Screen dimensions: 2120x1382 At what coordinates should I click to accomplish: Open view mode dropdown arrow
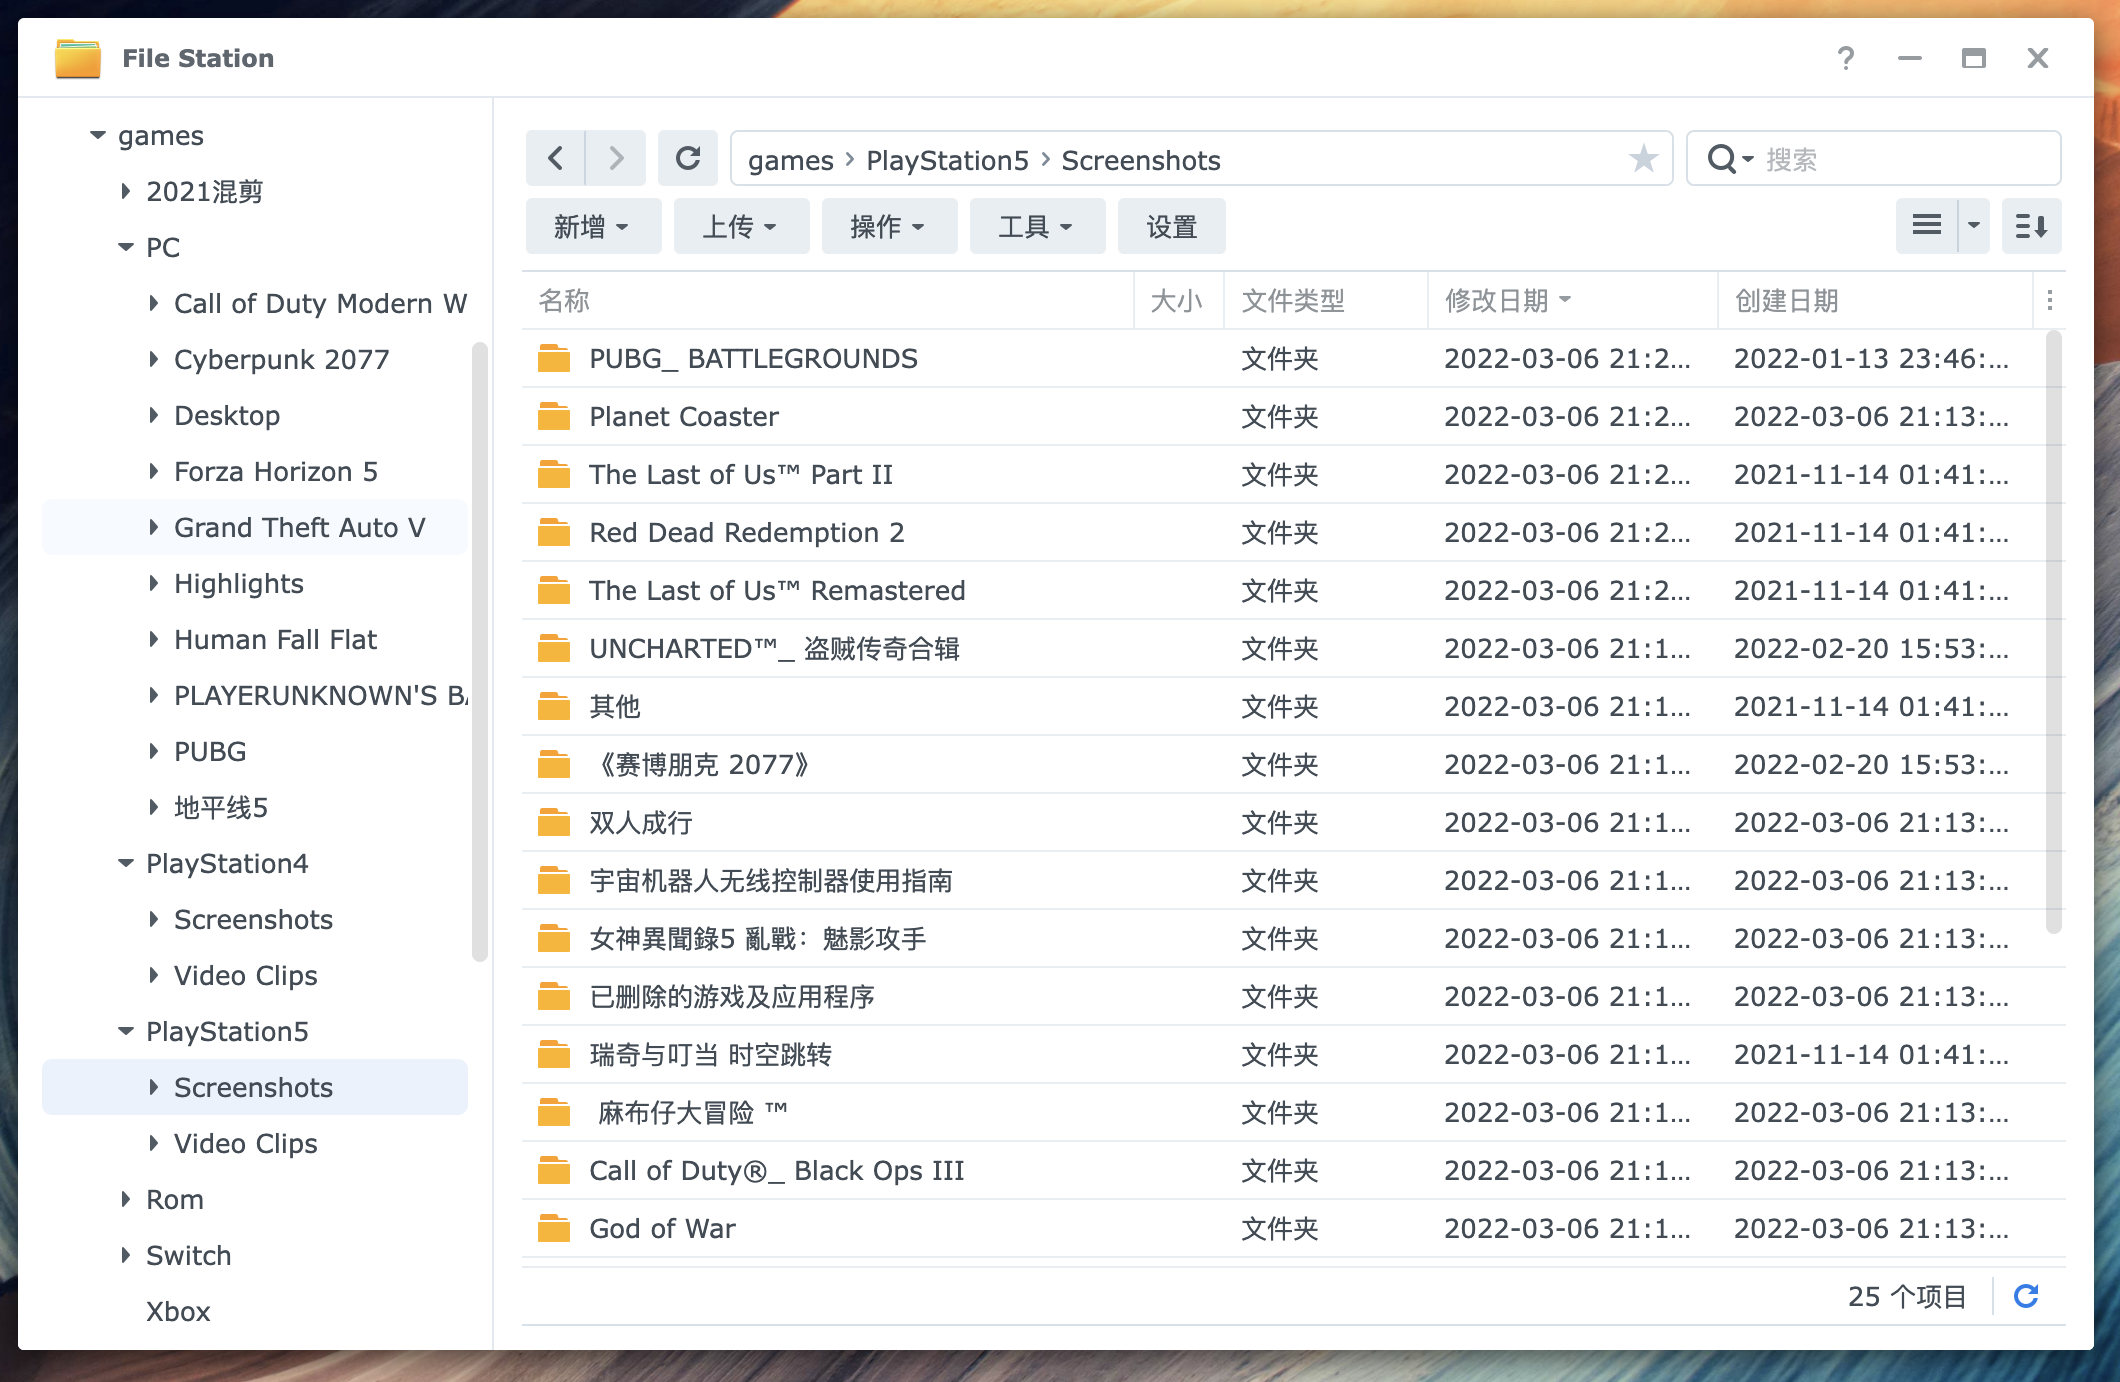coord(1974,226)
